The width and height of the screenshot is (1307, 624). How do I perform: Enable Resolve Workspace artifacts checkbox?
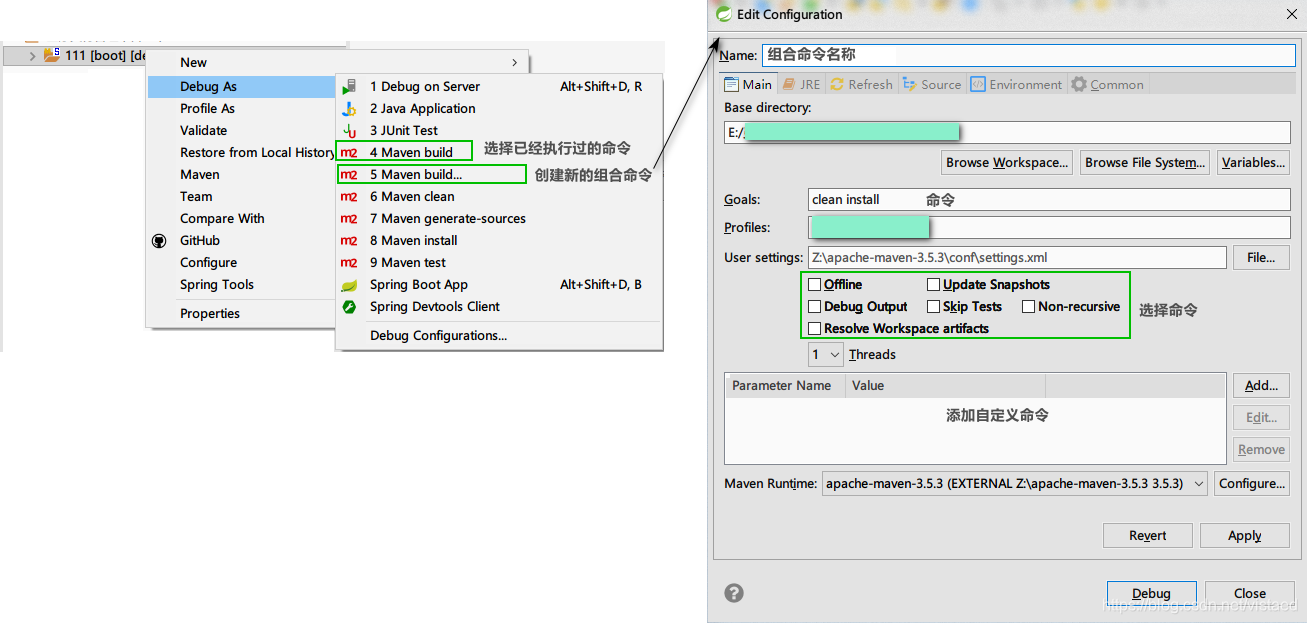pos(815,329)
